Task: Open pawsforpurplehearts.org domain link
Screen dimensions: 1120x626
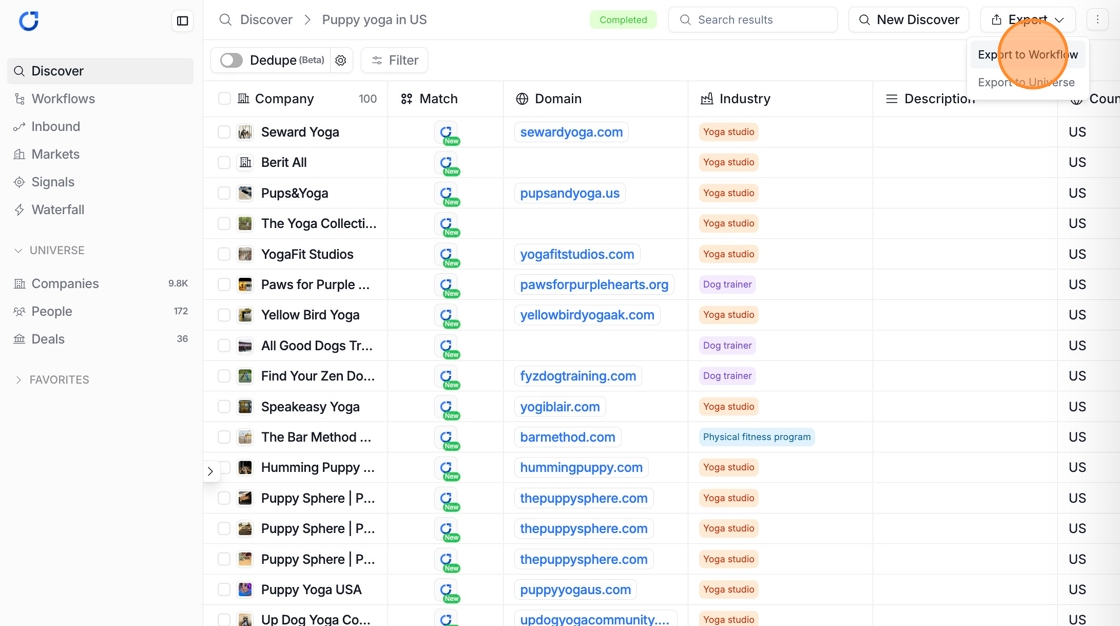Action: (594, 284)
